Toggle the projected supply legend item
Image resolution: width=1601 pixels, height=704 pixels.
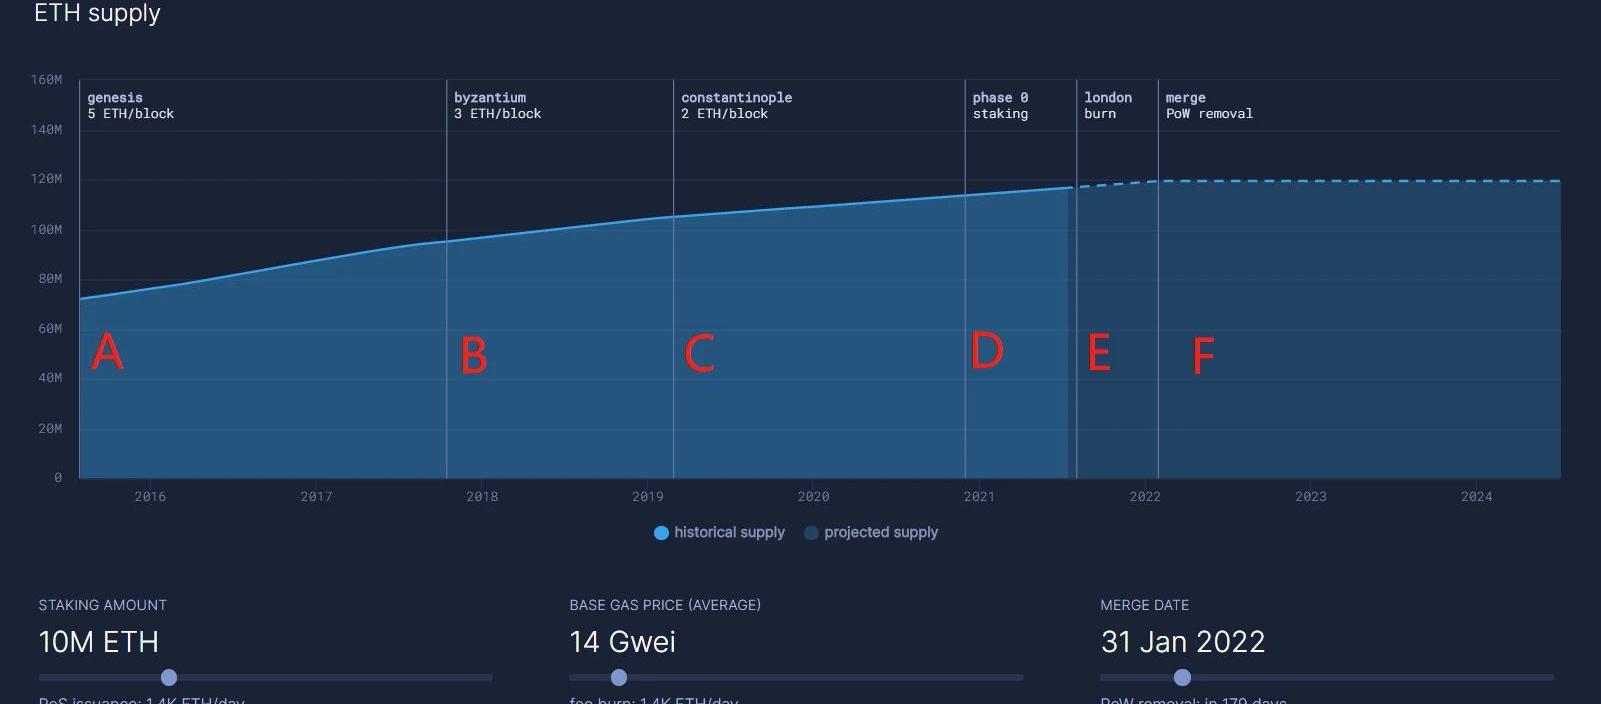coord(871,533)
